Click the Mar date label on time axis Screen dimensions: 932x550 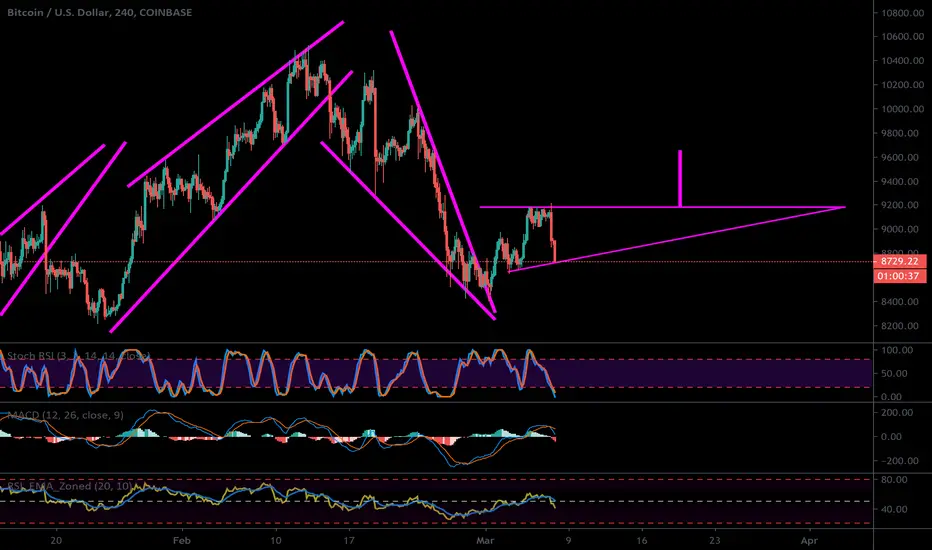485,540
